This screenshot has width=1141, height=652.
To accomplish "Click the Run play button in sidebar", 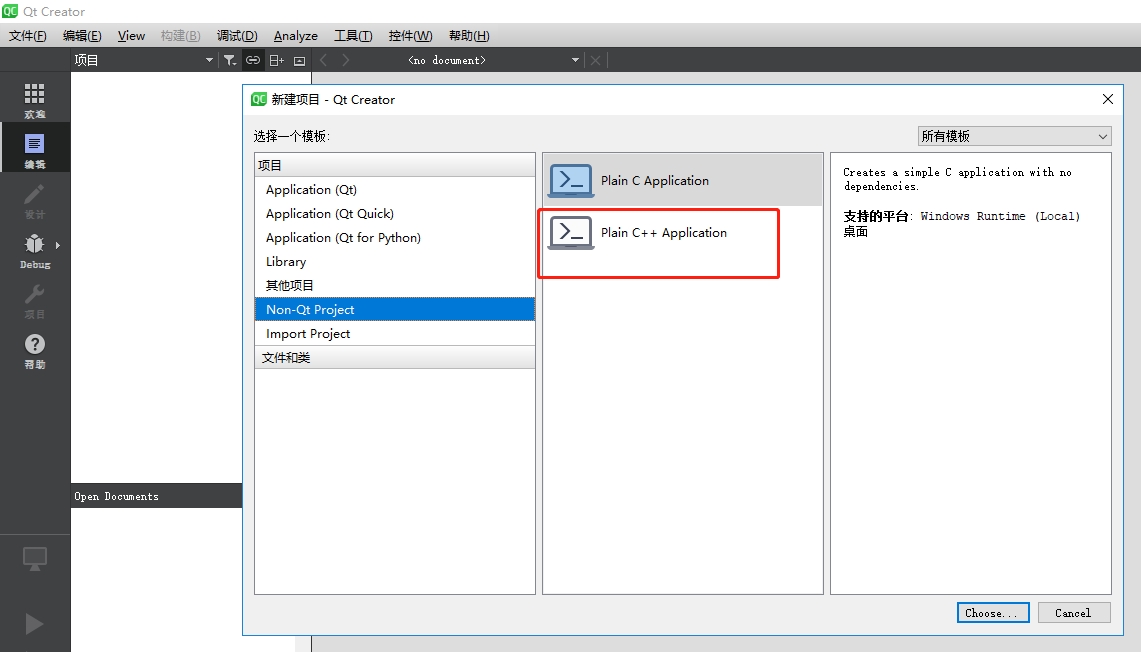I will 34,624.
